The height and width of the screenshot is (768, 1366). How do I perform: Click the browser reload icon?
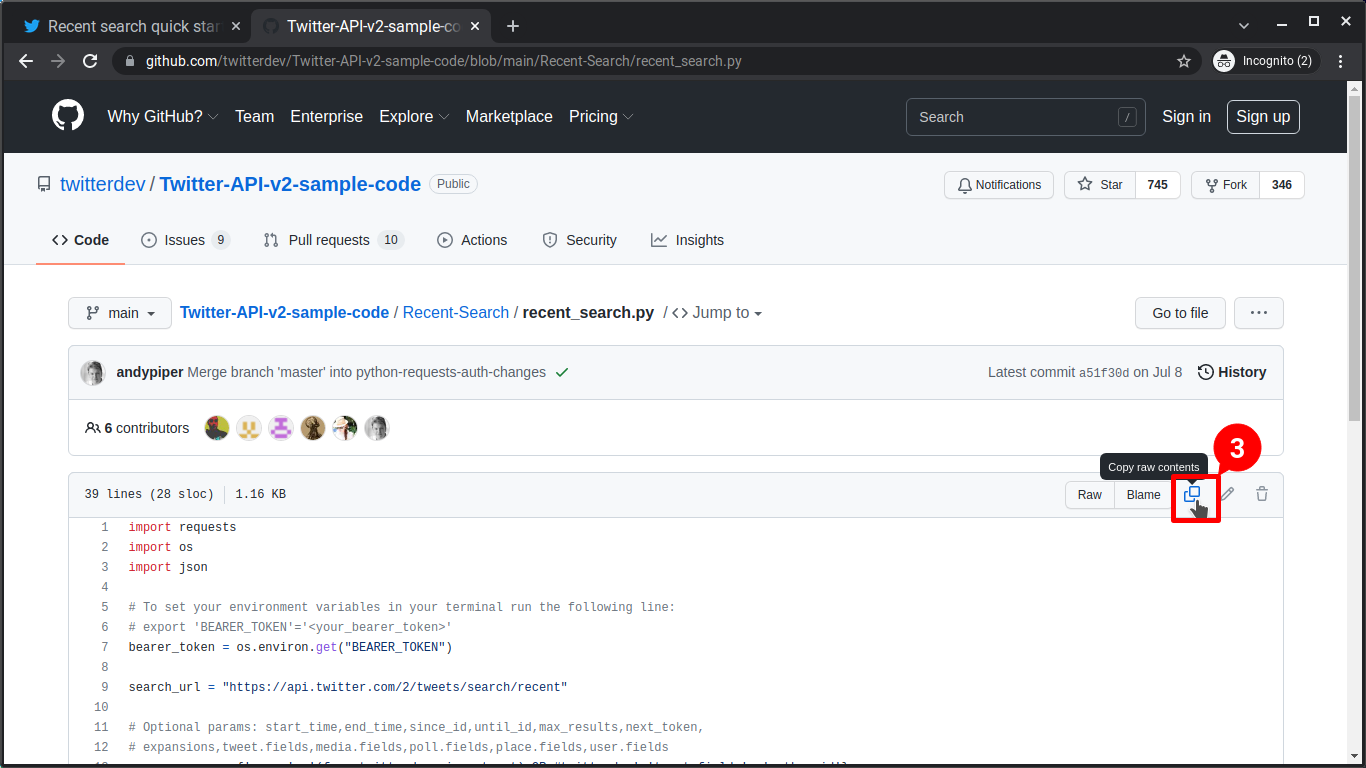(x=90, y=61)
